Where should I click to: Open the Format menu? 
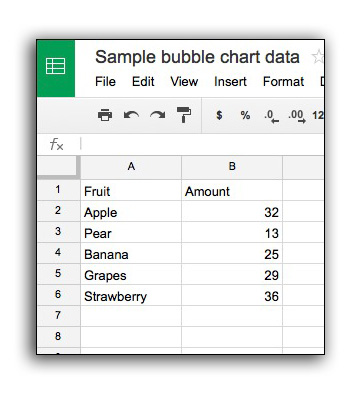[283, 82]
